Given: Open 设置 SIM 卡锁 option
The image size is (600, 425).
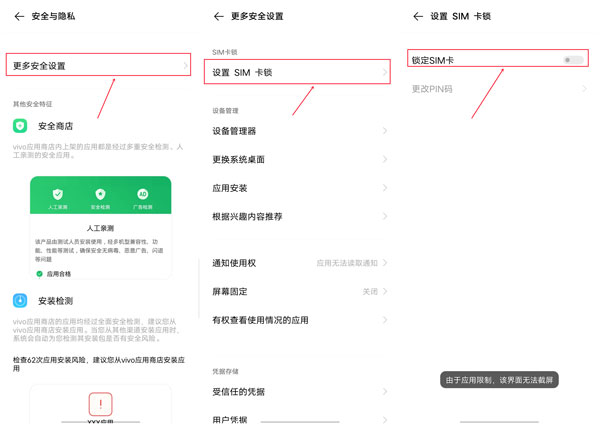Looking at the screenshot, I should [x=297, y=73].
